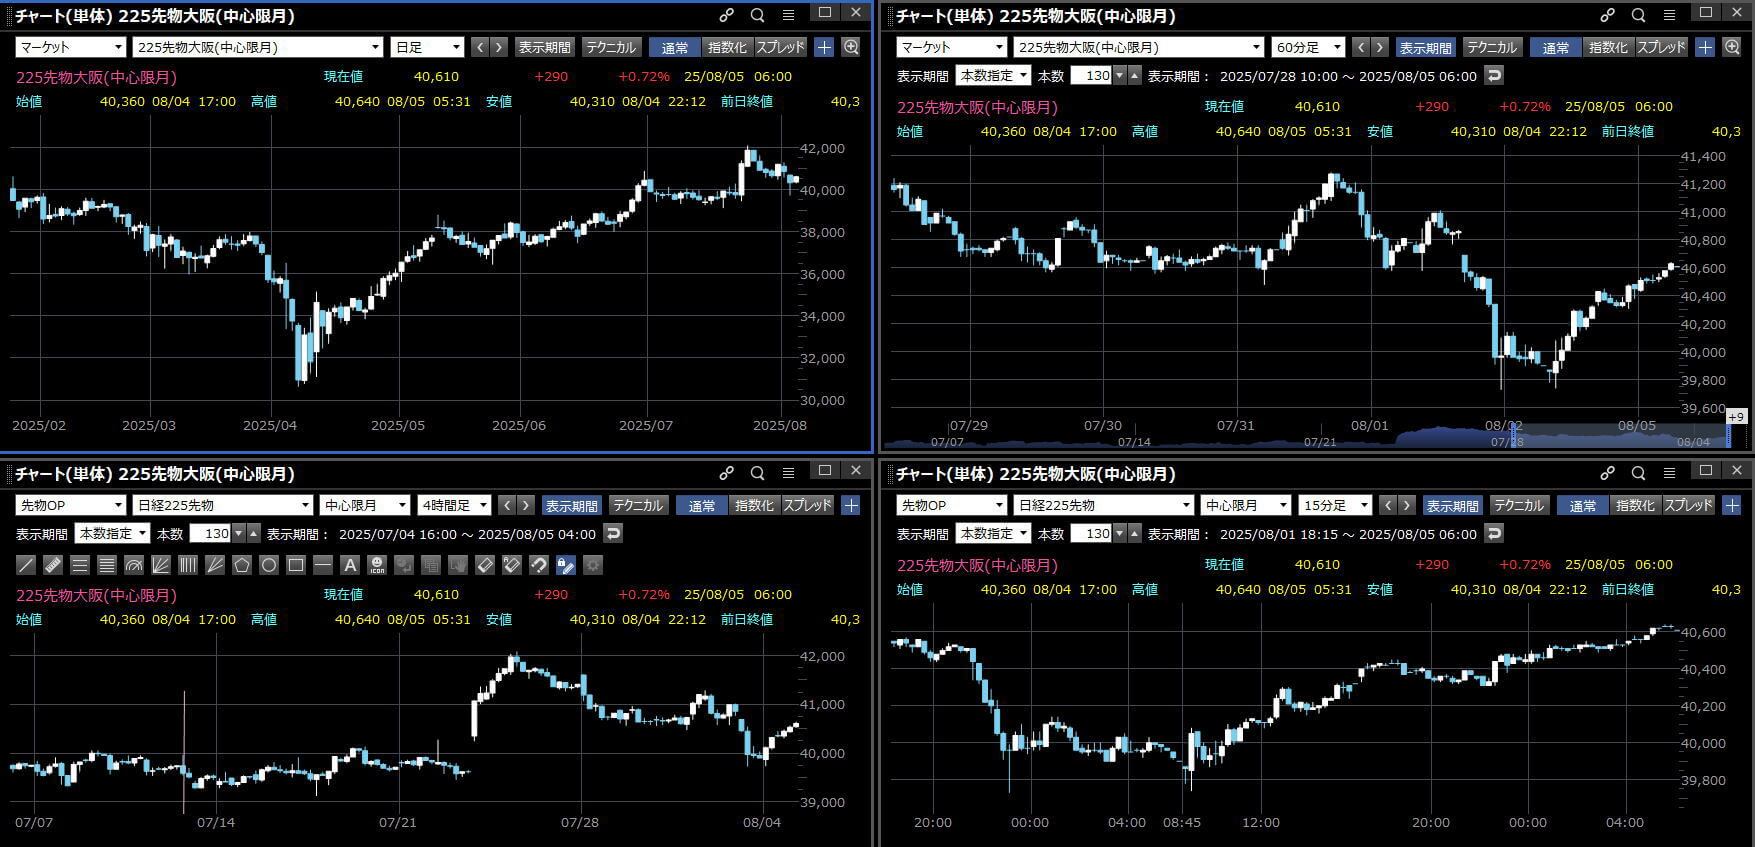Select スプレッド mode in the 15-minute chart
The image size is (1755, 847).
pos(1688,505)
